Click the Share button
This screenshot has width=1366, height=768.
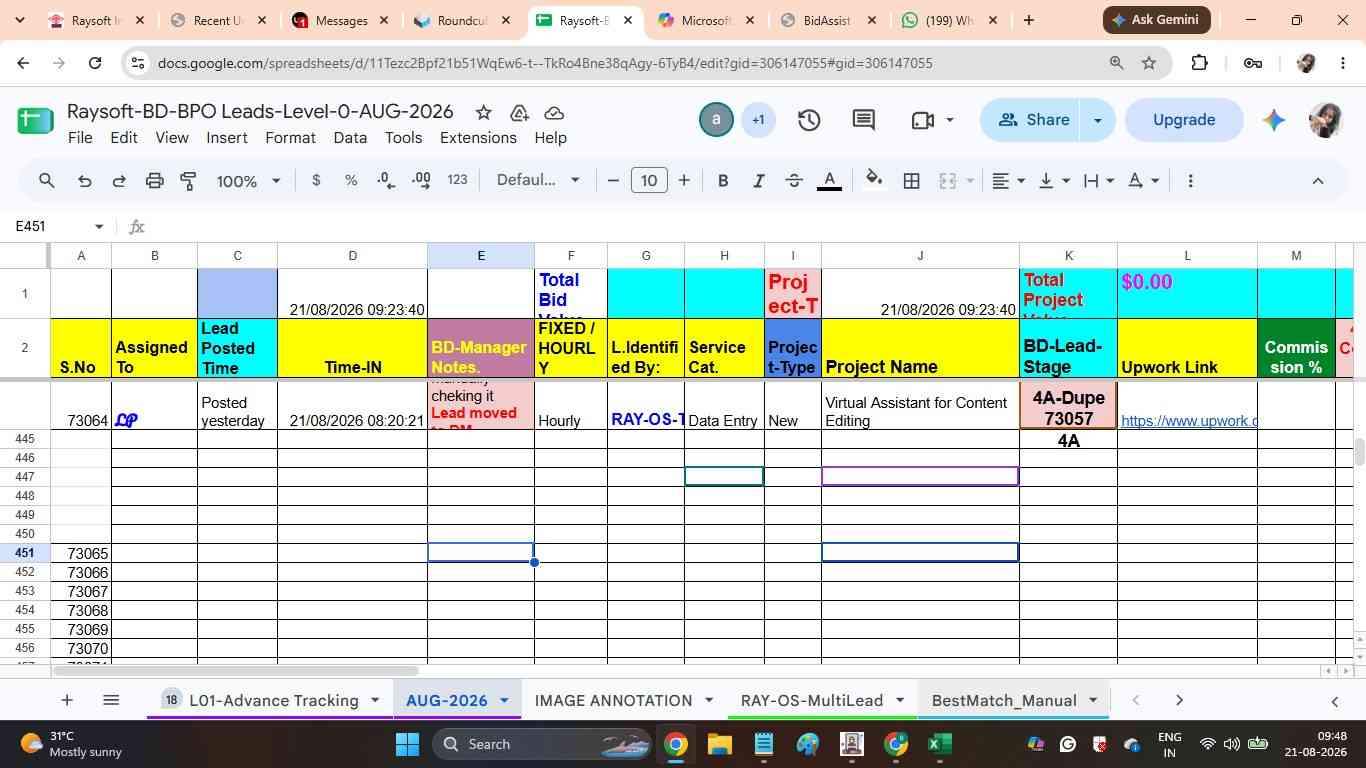coord(1034,120)
